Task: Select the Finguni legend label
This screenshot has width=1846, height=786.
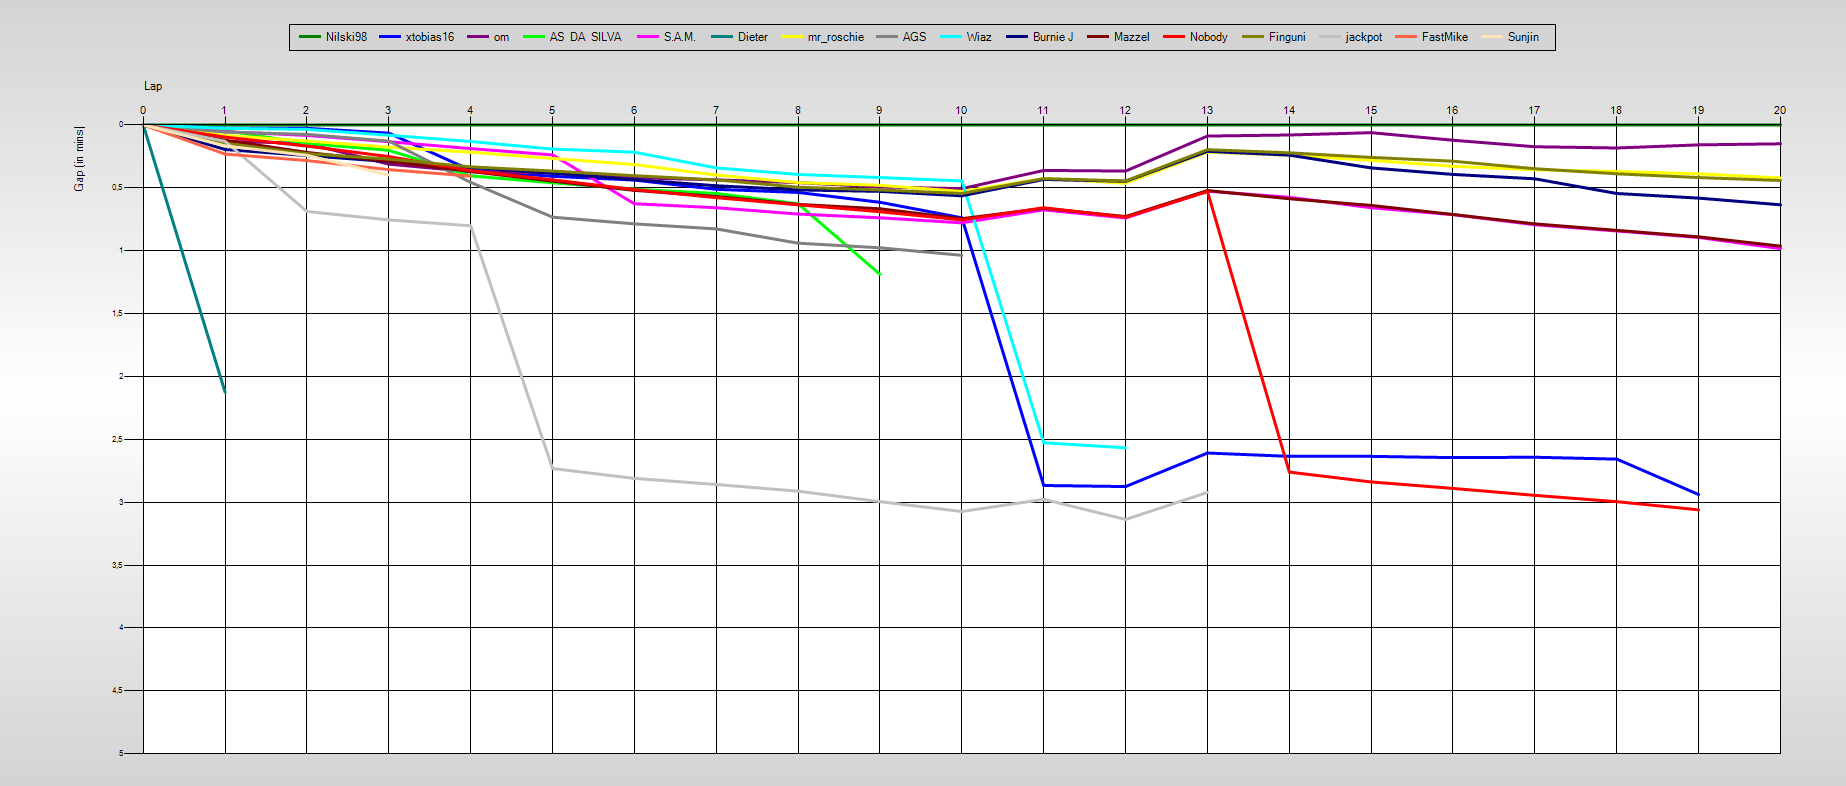Action: coord(1287,37)
